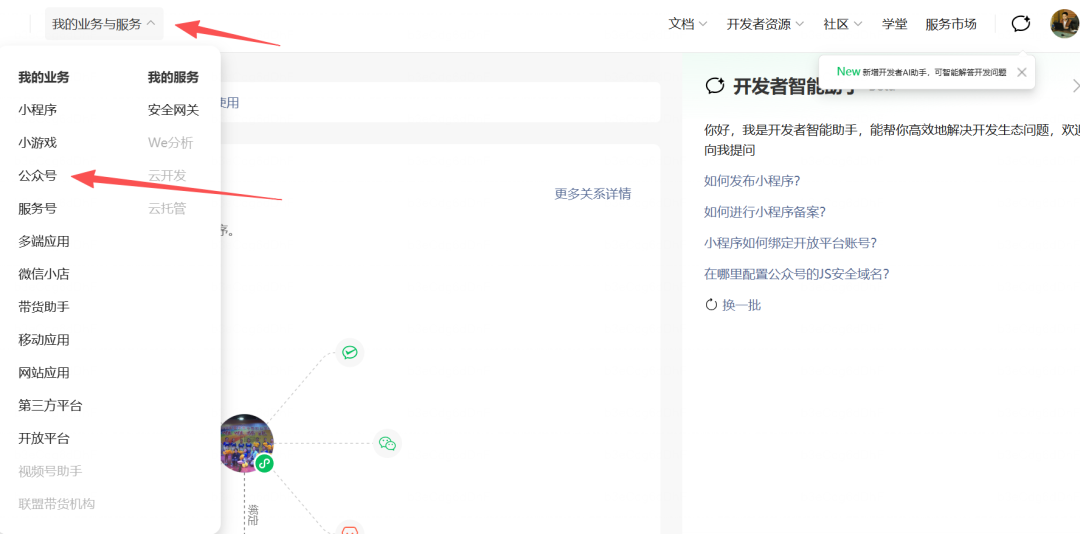Open 安全网关 under 我的服务
The height and width of the screenshot is (534, 1080).
click(x=174, y=110)
